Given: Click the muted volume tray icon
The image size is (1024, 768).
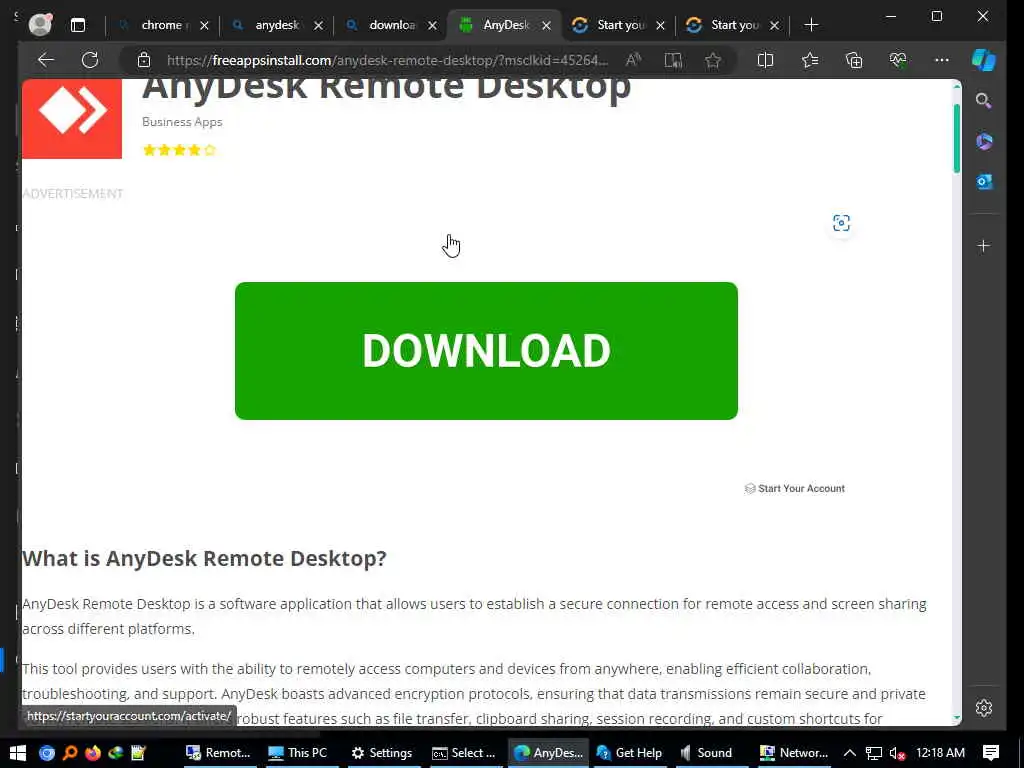Looking at the screenshot, I should (897, 753).
